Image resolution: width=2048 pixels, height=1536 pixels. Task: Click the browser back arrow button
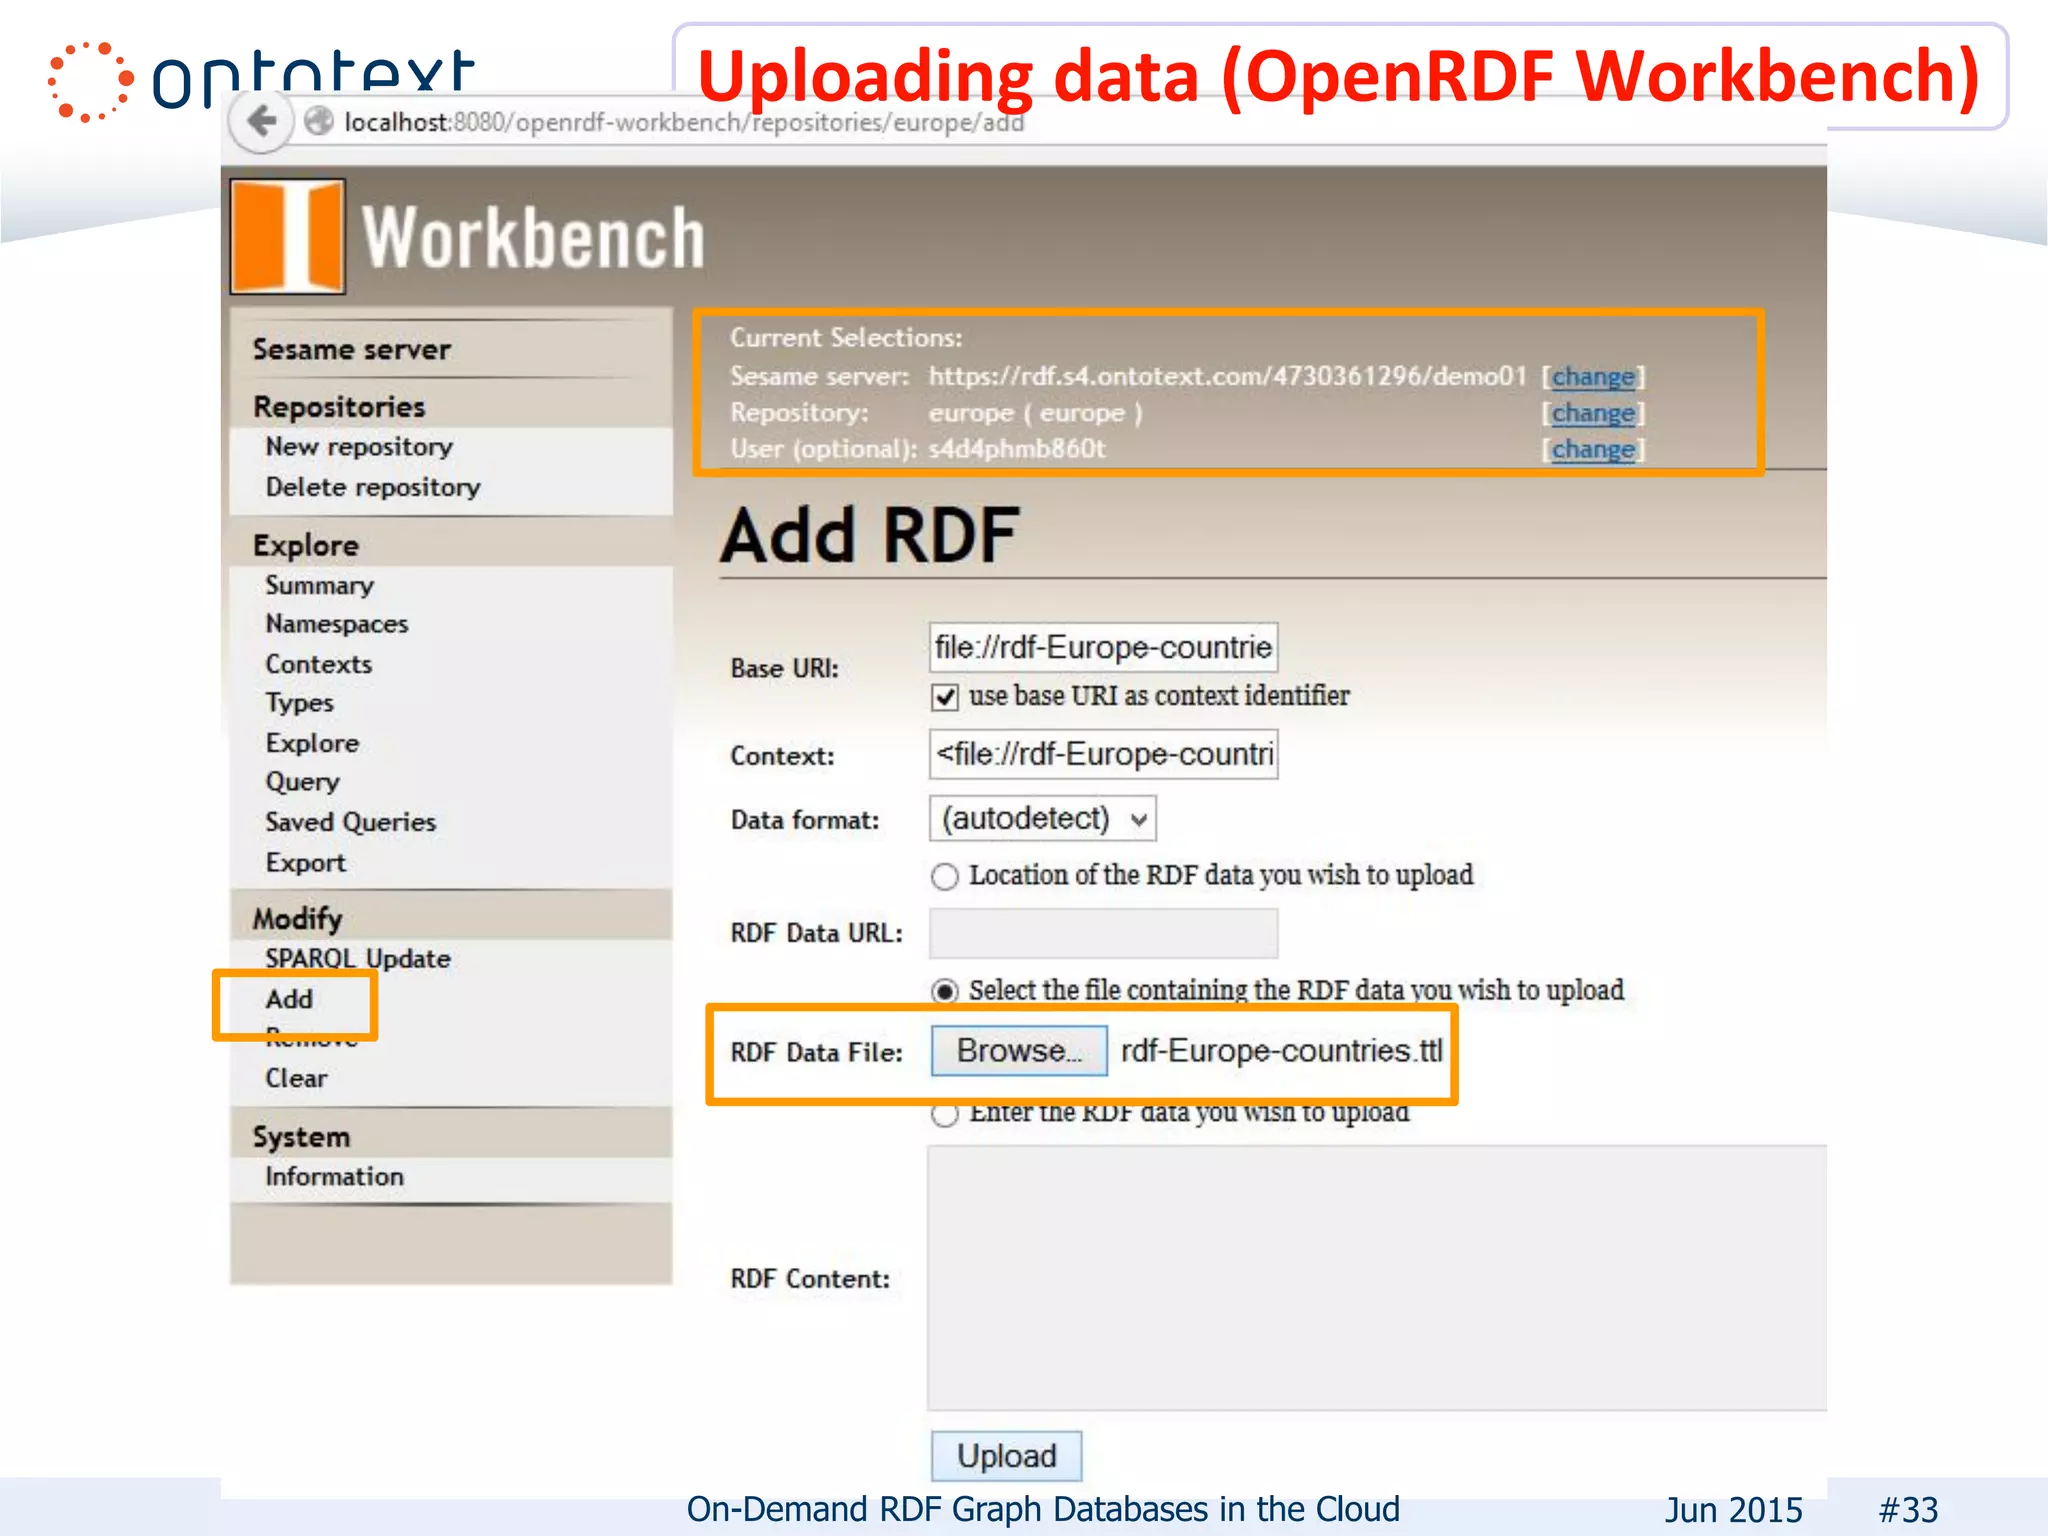[x=261, y=122]
